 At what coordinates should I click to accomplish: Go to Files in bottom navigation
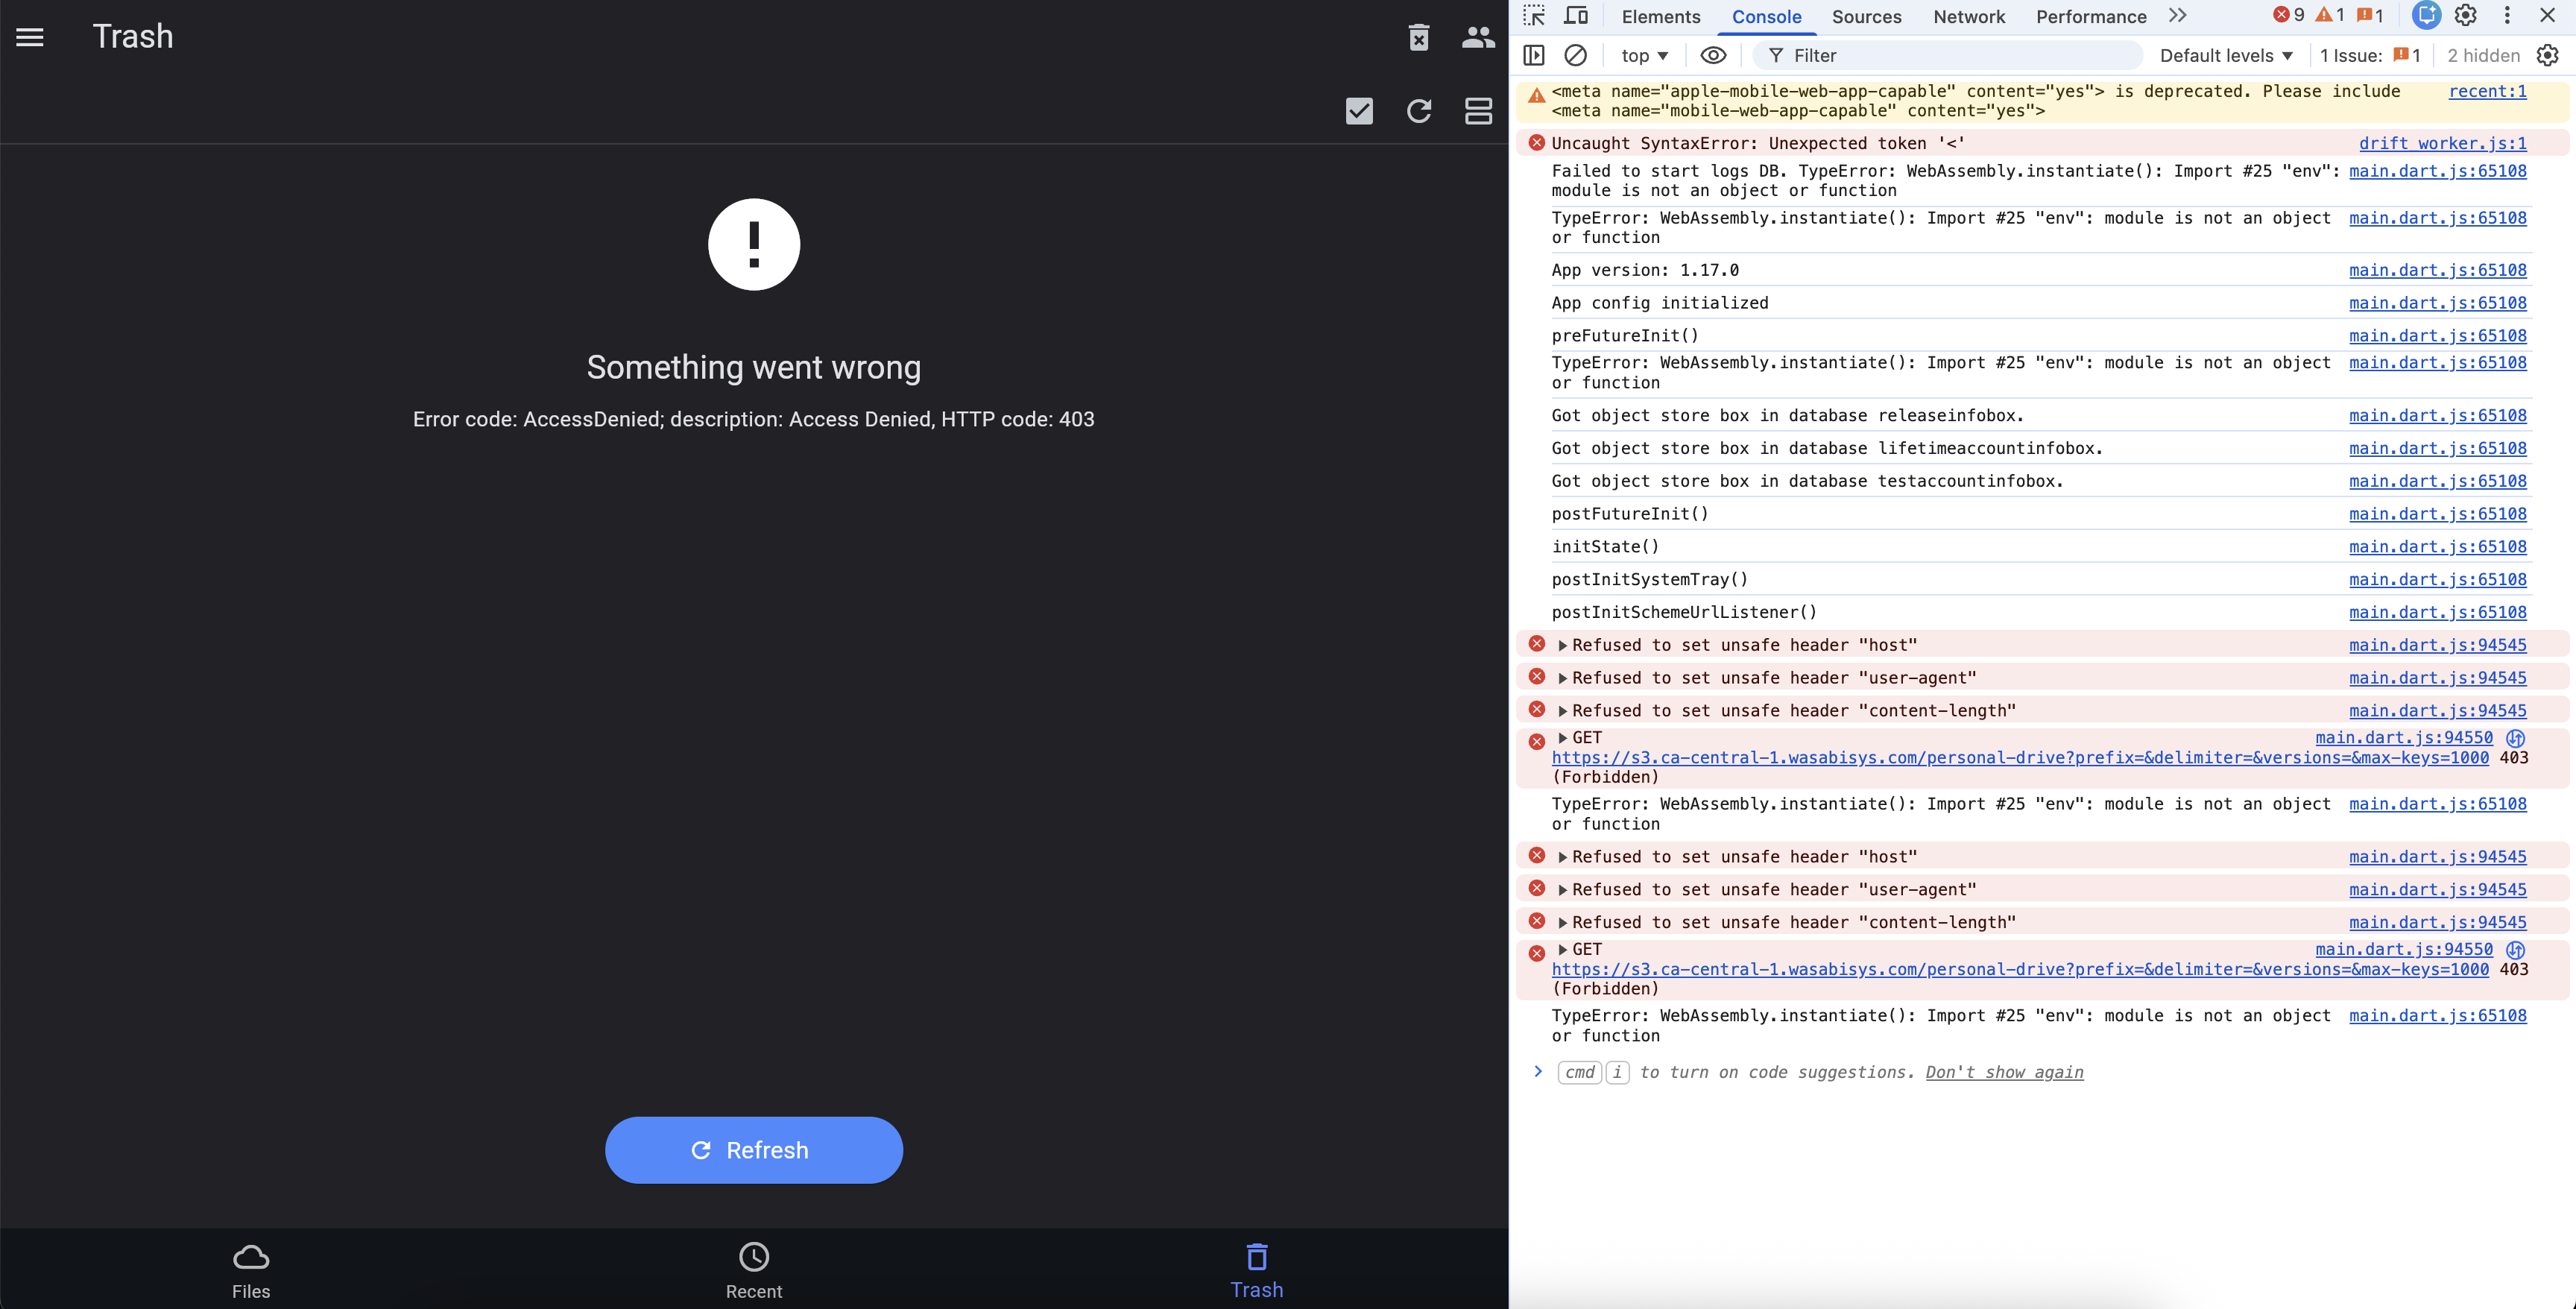point(251,1270)
